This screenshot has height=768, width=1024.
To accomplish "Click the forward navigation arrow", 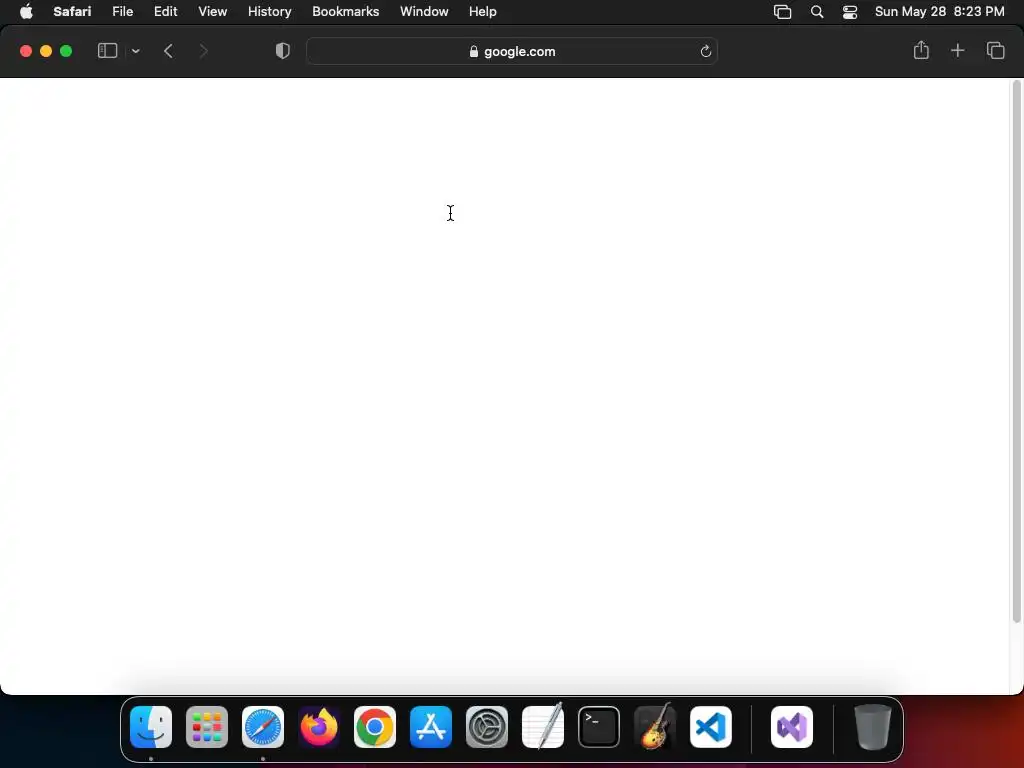I will 203,51.
